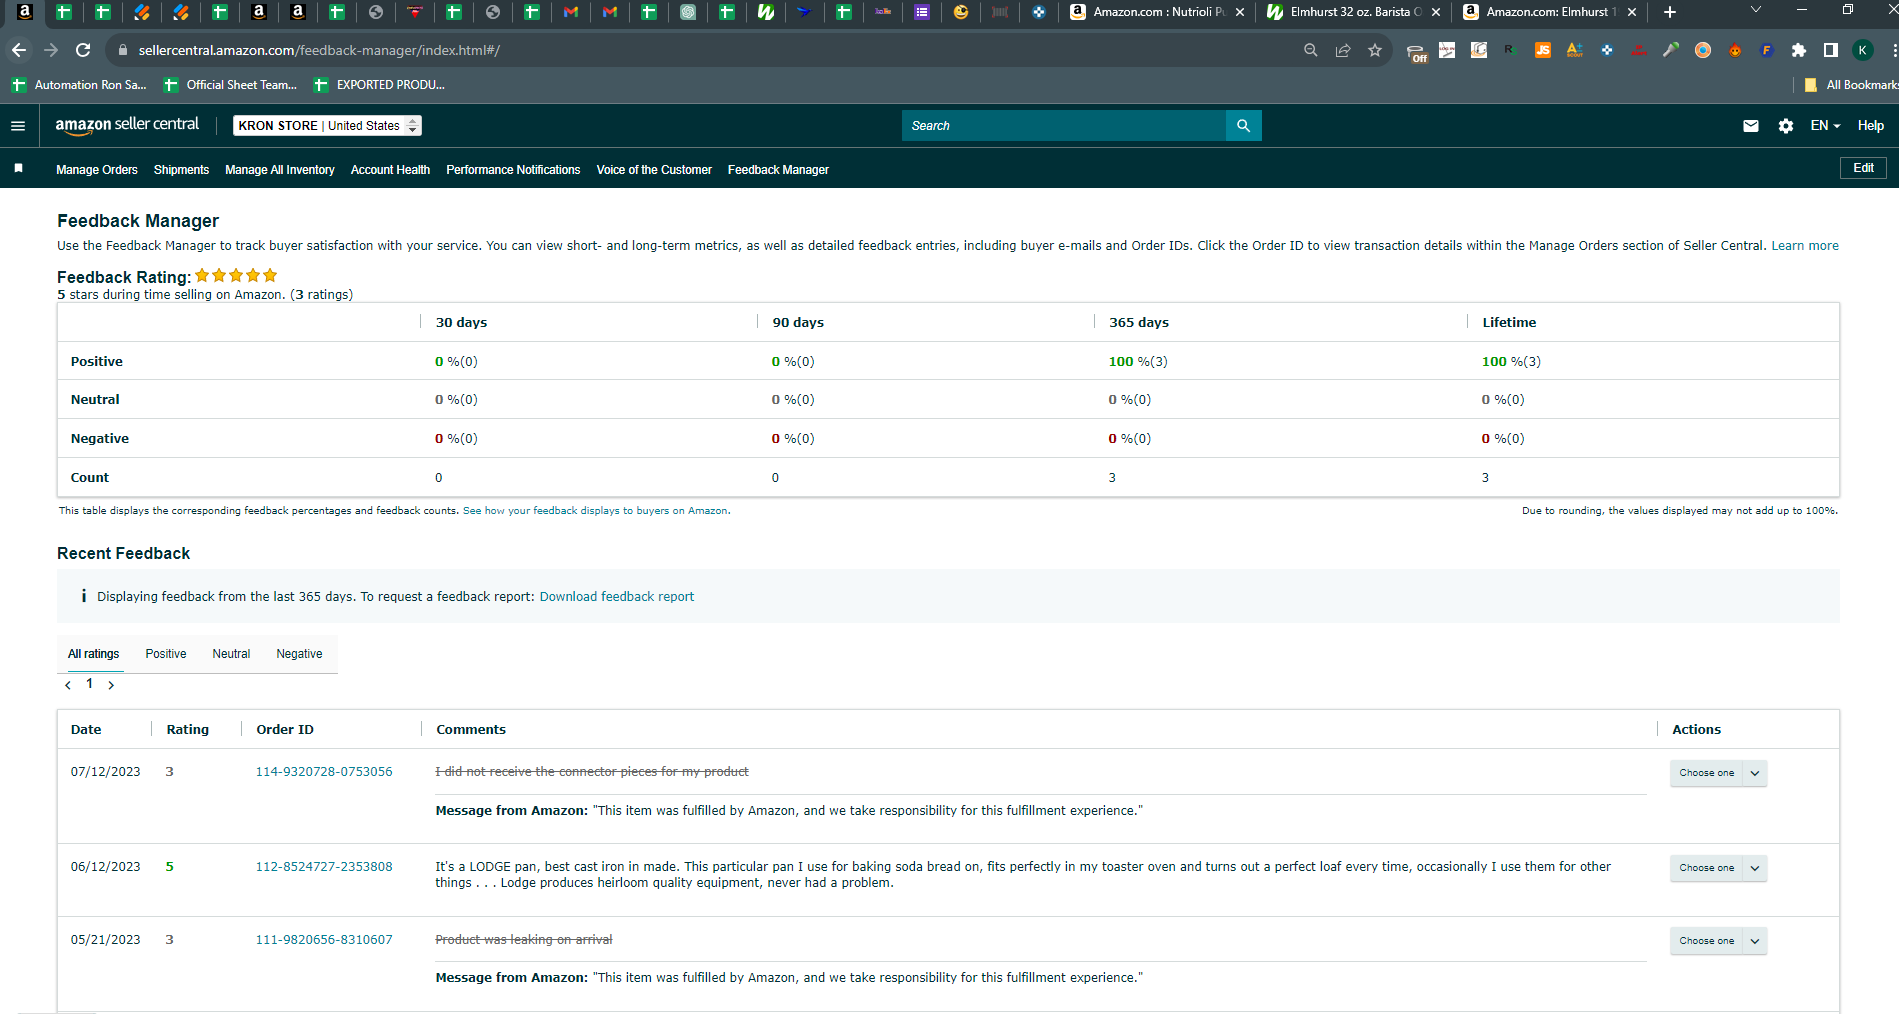Screen dimensions: 1899x1014
Task: Open the zoom indicator in the address bar
Action: pyautogui.click(x=1310, y=50)
